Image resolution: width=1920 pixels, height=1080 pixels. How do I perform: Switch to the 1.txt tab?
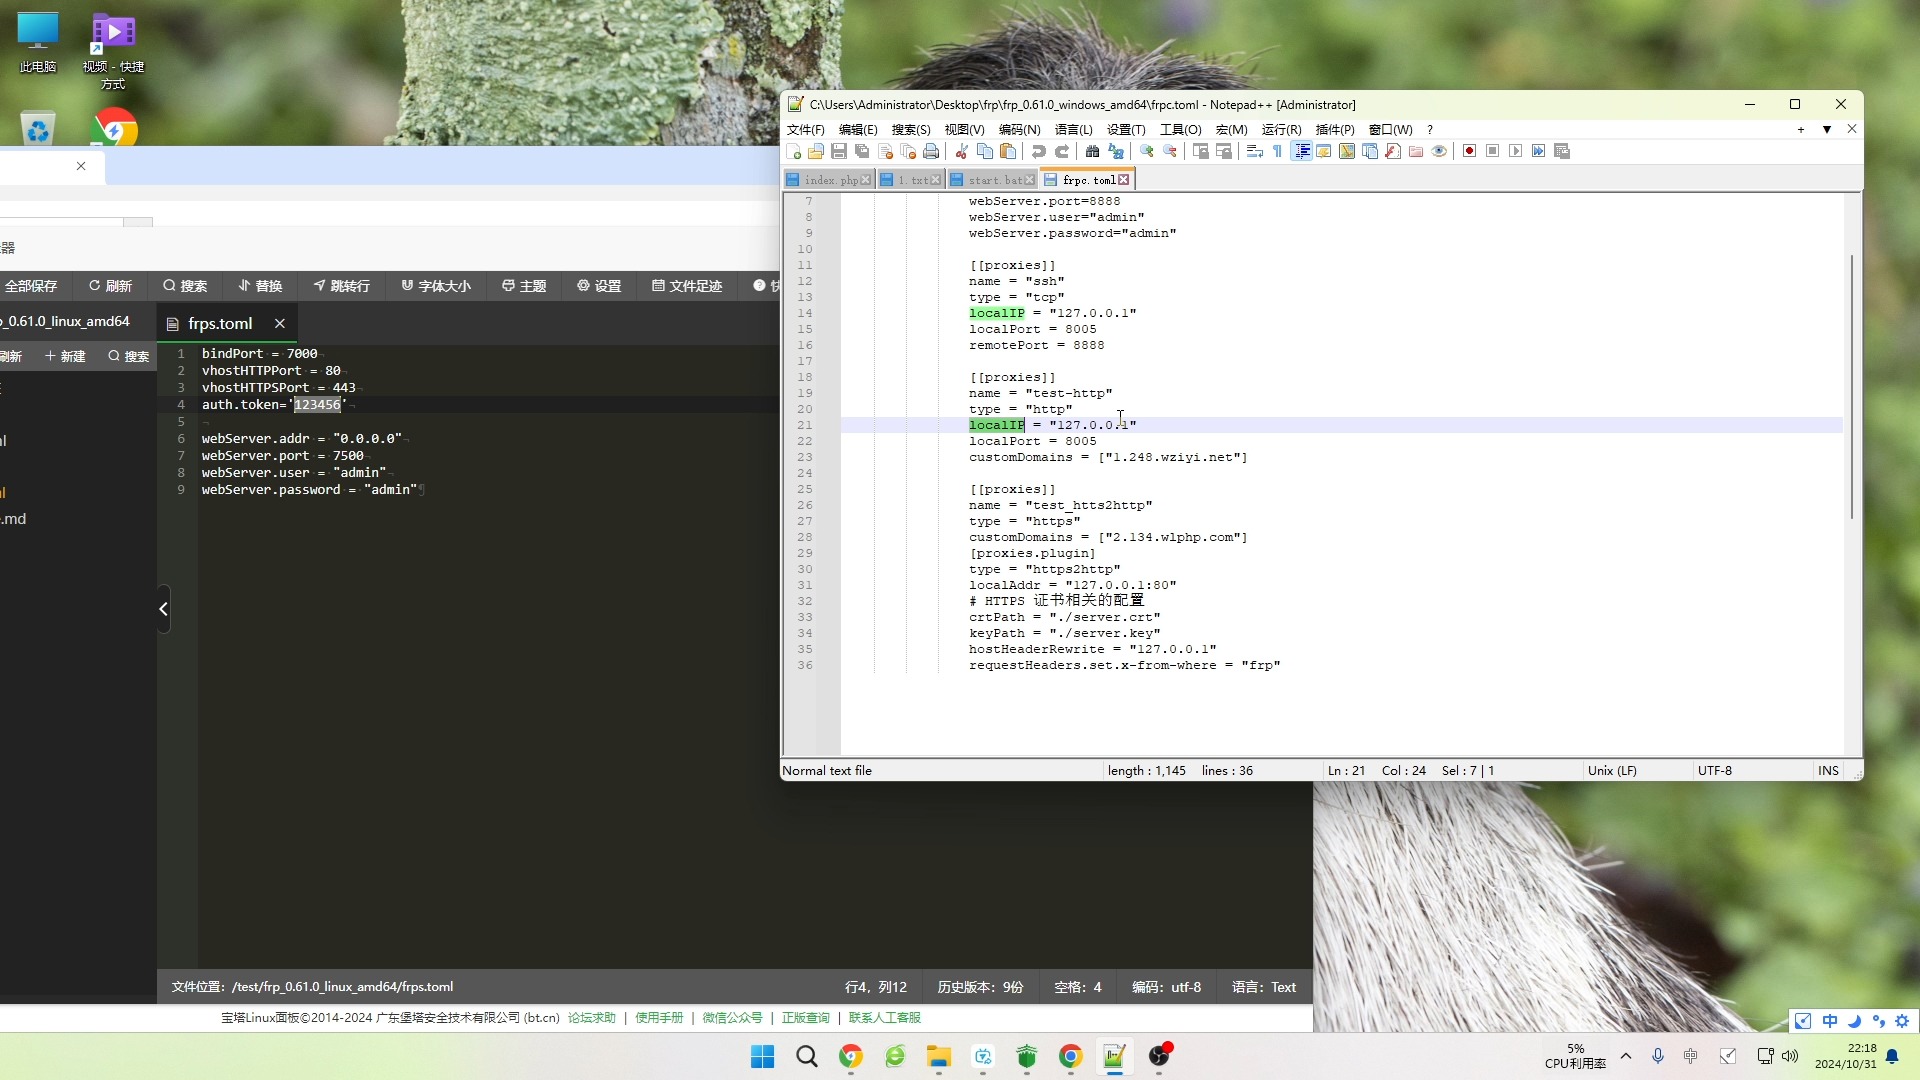pyautogui.click(x=910, y=180)
